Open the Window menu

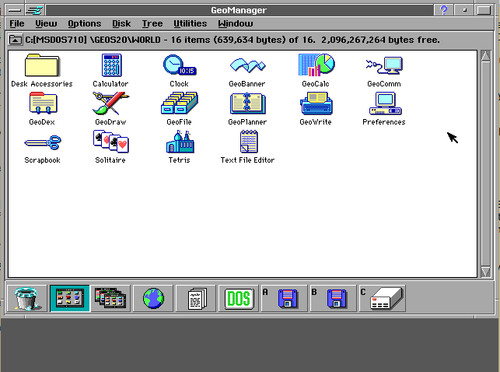pyautogui.click(x=235, y=24)
